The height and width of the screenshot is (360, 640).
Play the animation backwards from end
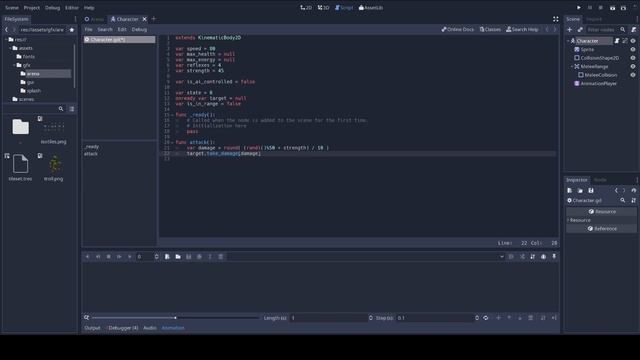(x=98, y=257)
